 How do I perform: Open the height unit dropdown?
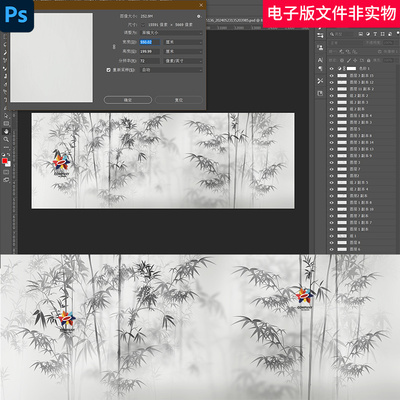click(x=184, y=51)
